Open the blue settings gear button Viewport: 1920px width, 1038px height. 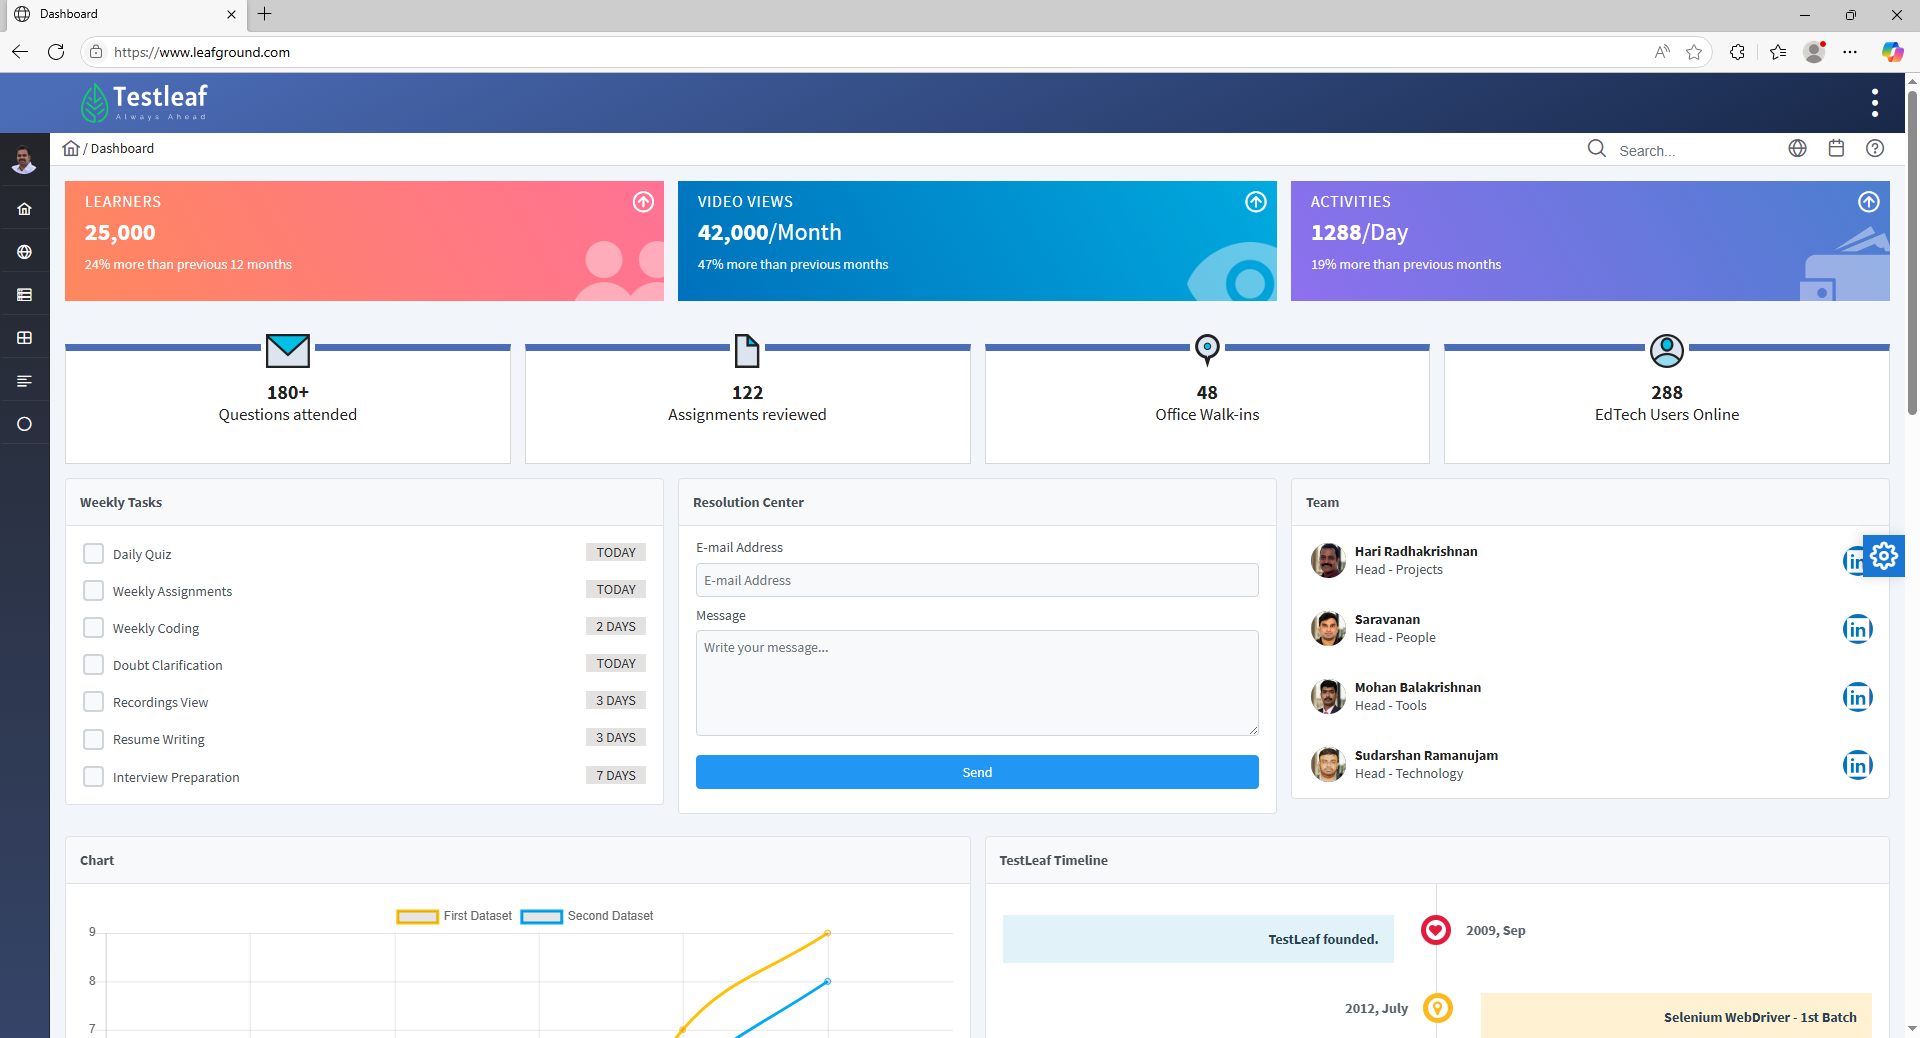(x=1884, y=556)
